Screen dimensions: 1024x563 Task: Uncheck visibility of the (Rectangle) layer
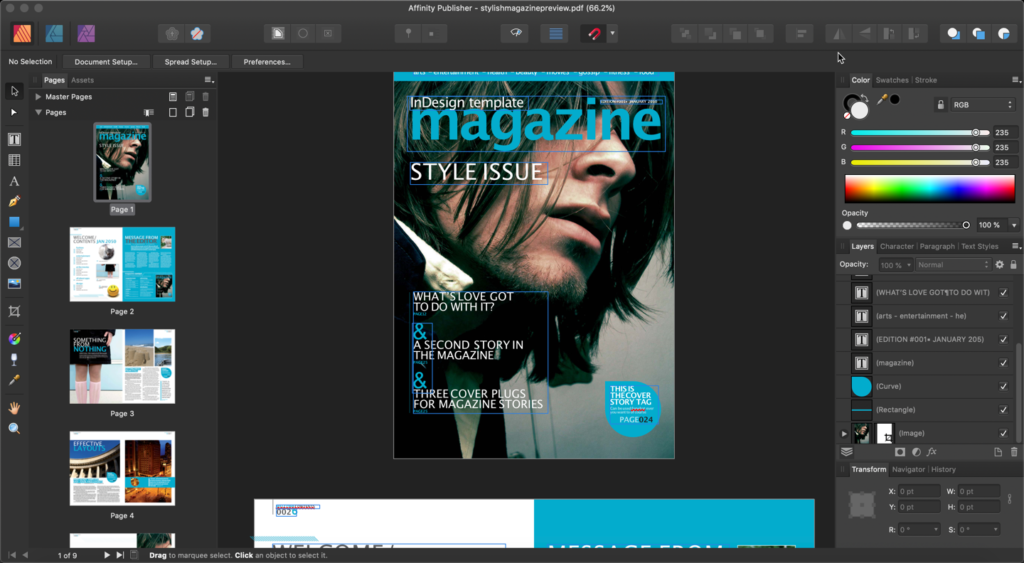[1003, 410]
